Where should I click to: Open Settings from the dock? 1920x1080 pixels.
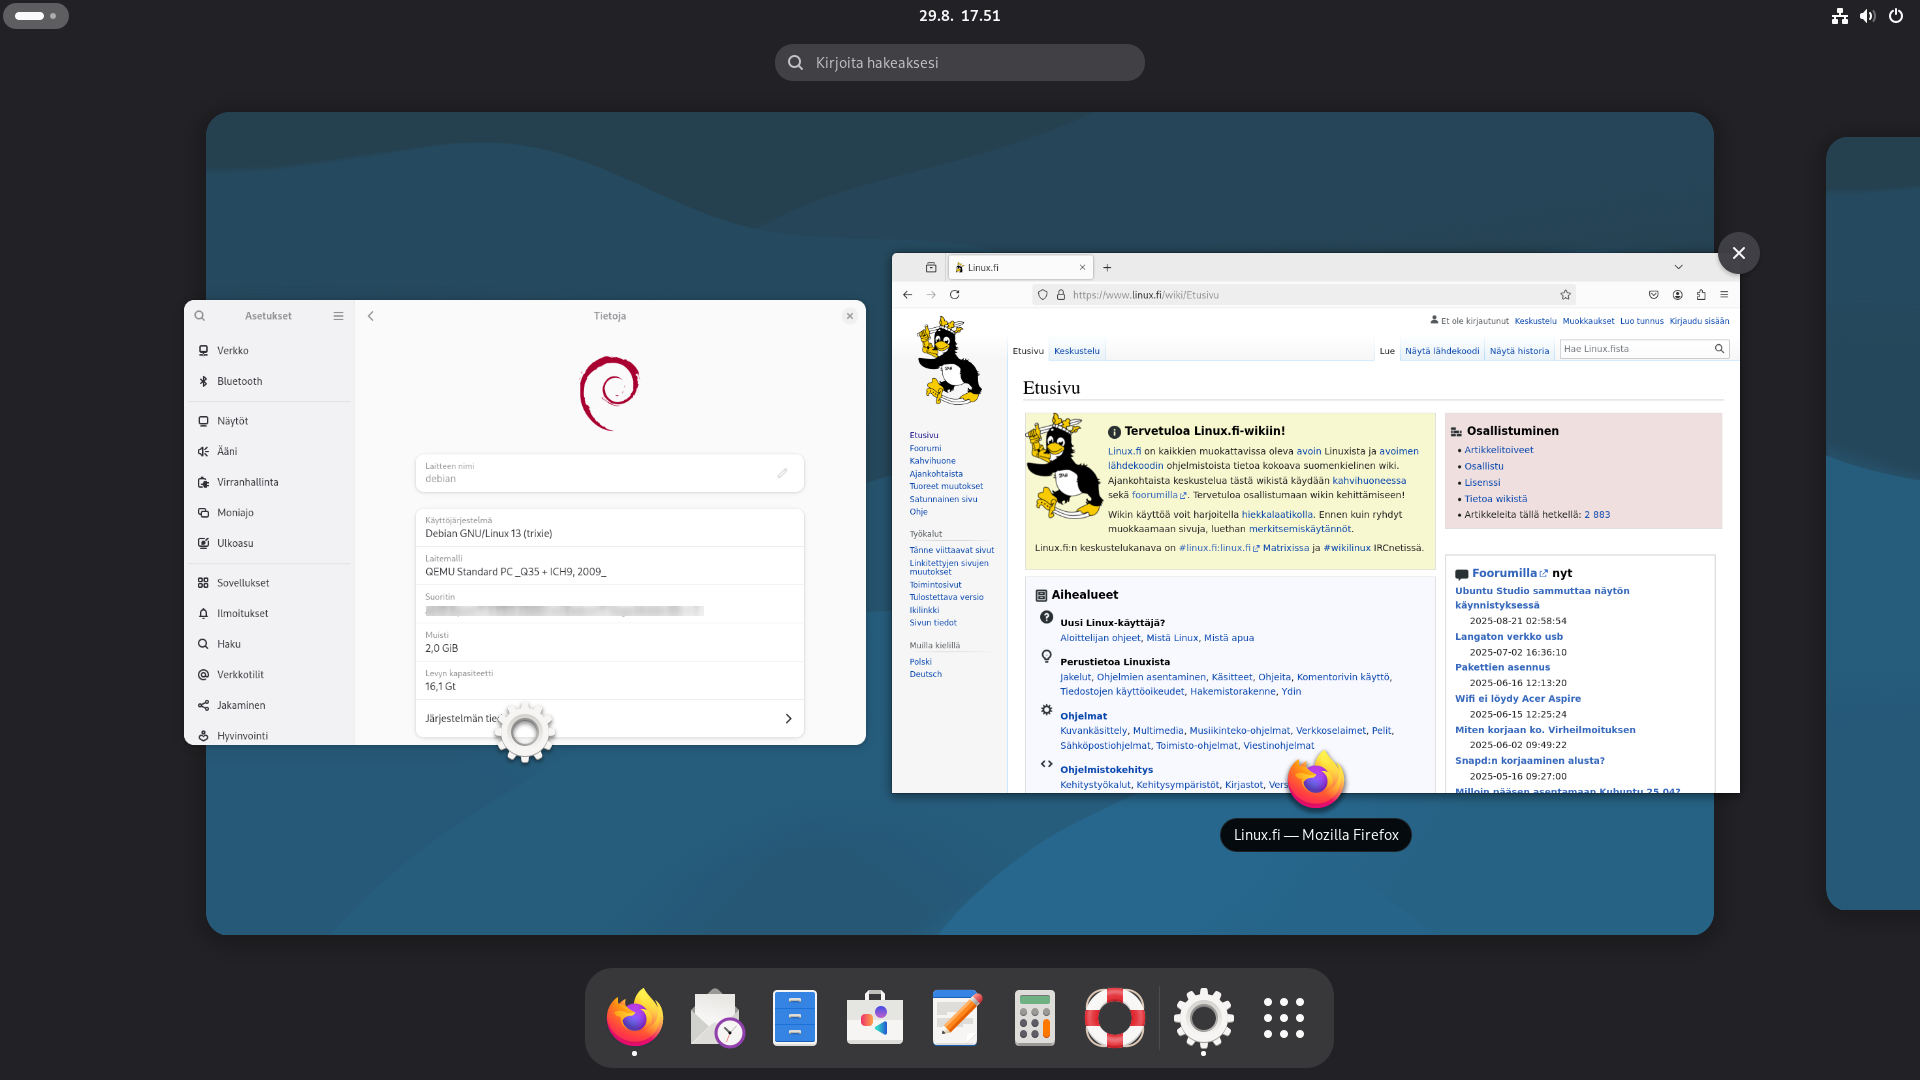[x=1203, y=1018]
